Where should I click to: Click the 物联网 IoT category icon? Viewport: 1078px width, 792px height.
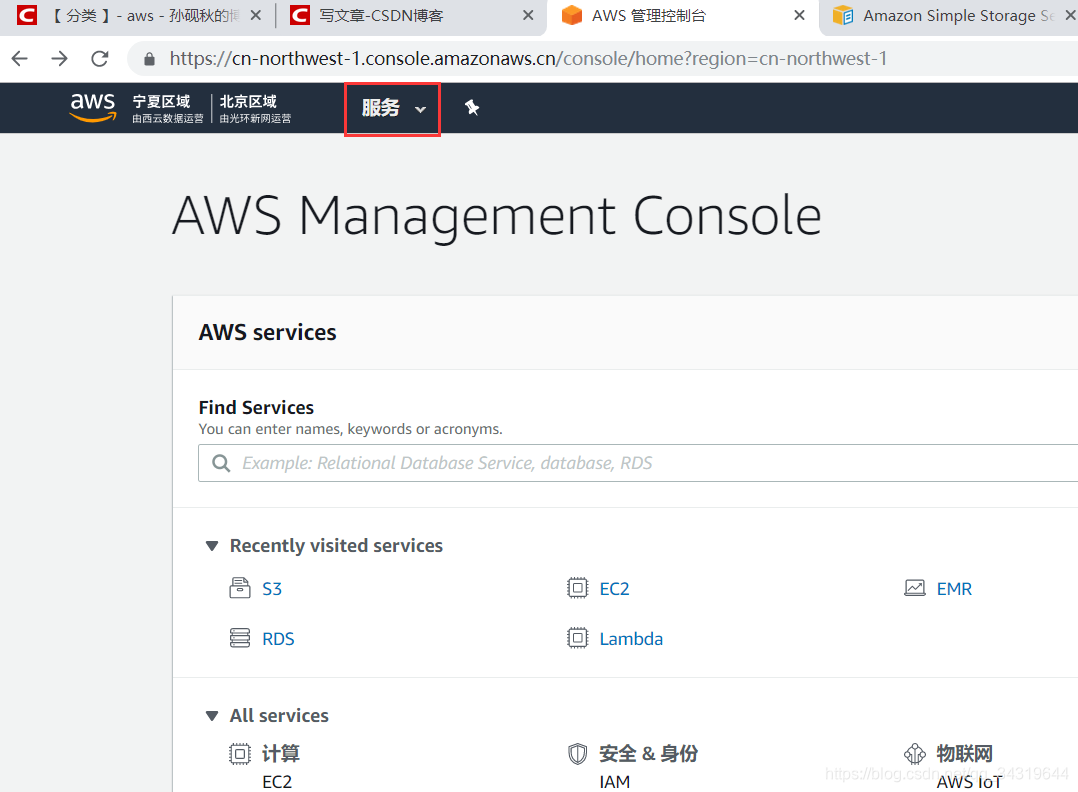pos(915,753)
